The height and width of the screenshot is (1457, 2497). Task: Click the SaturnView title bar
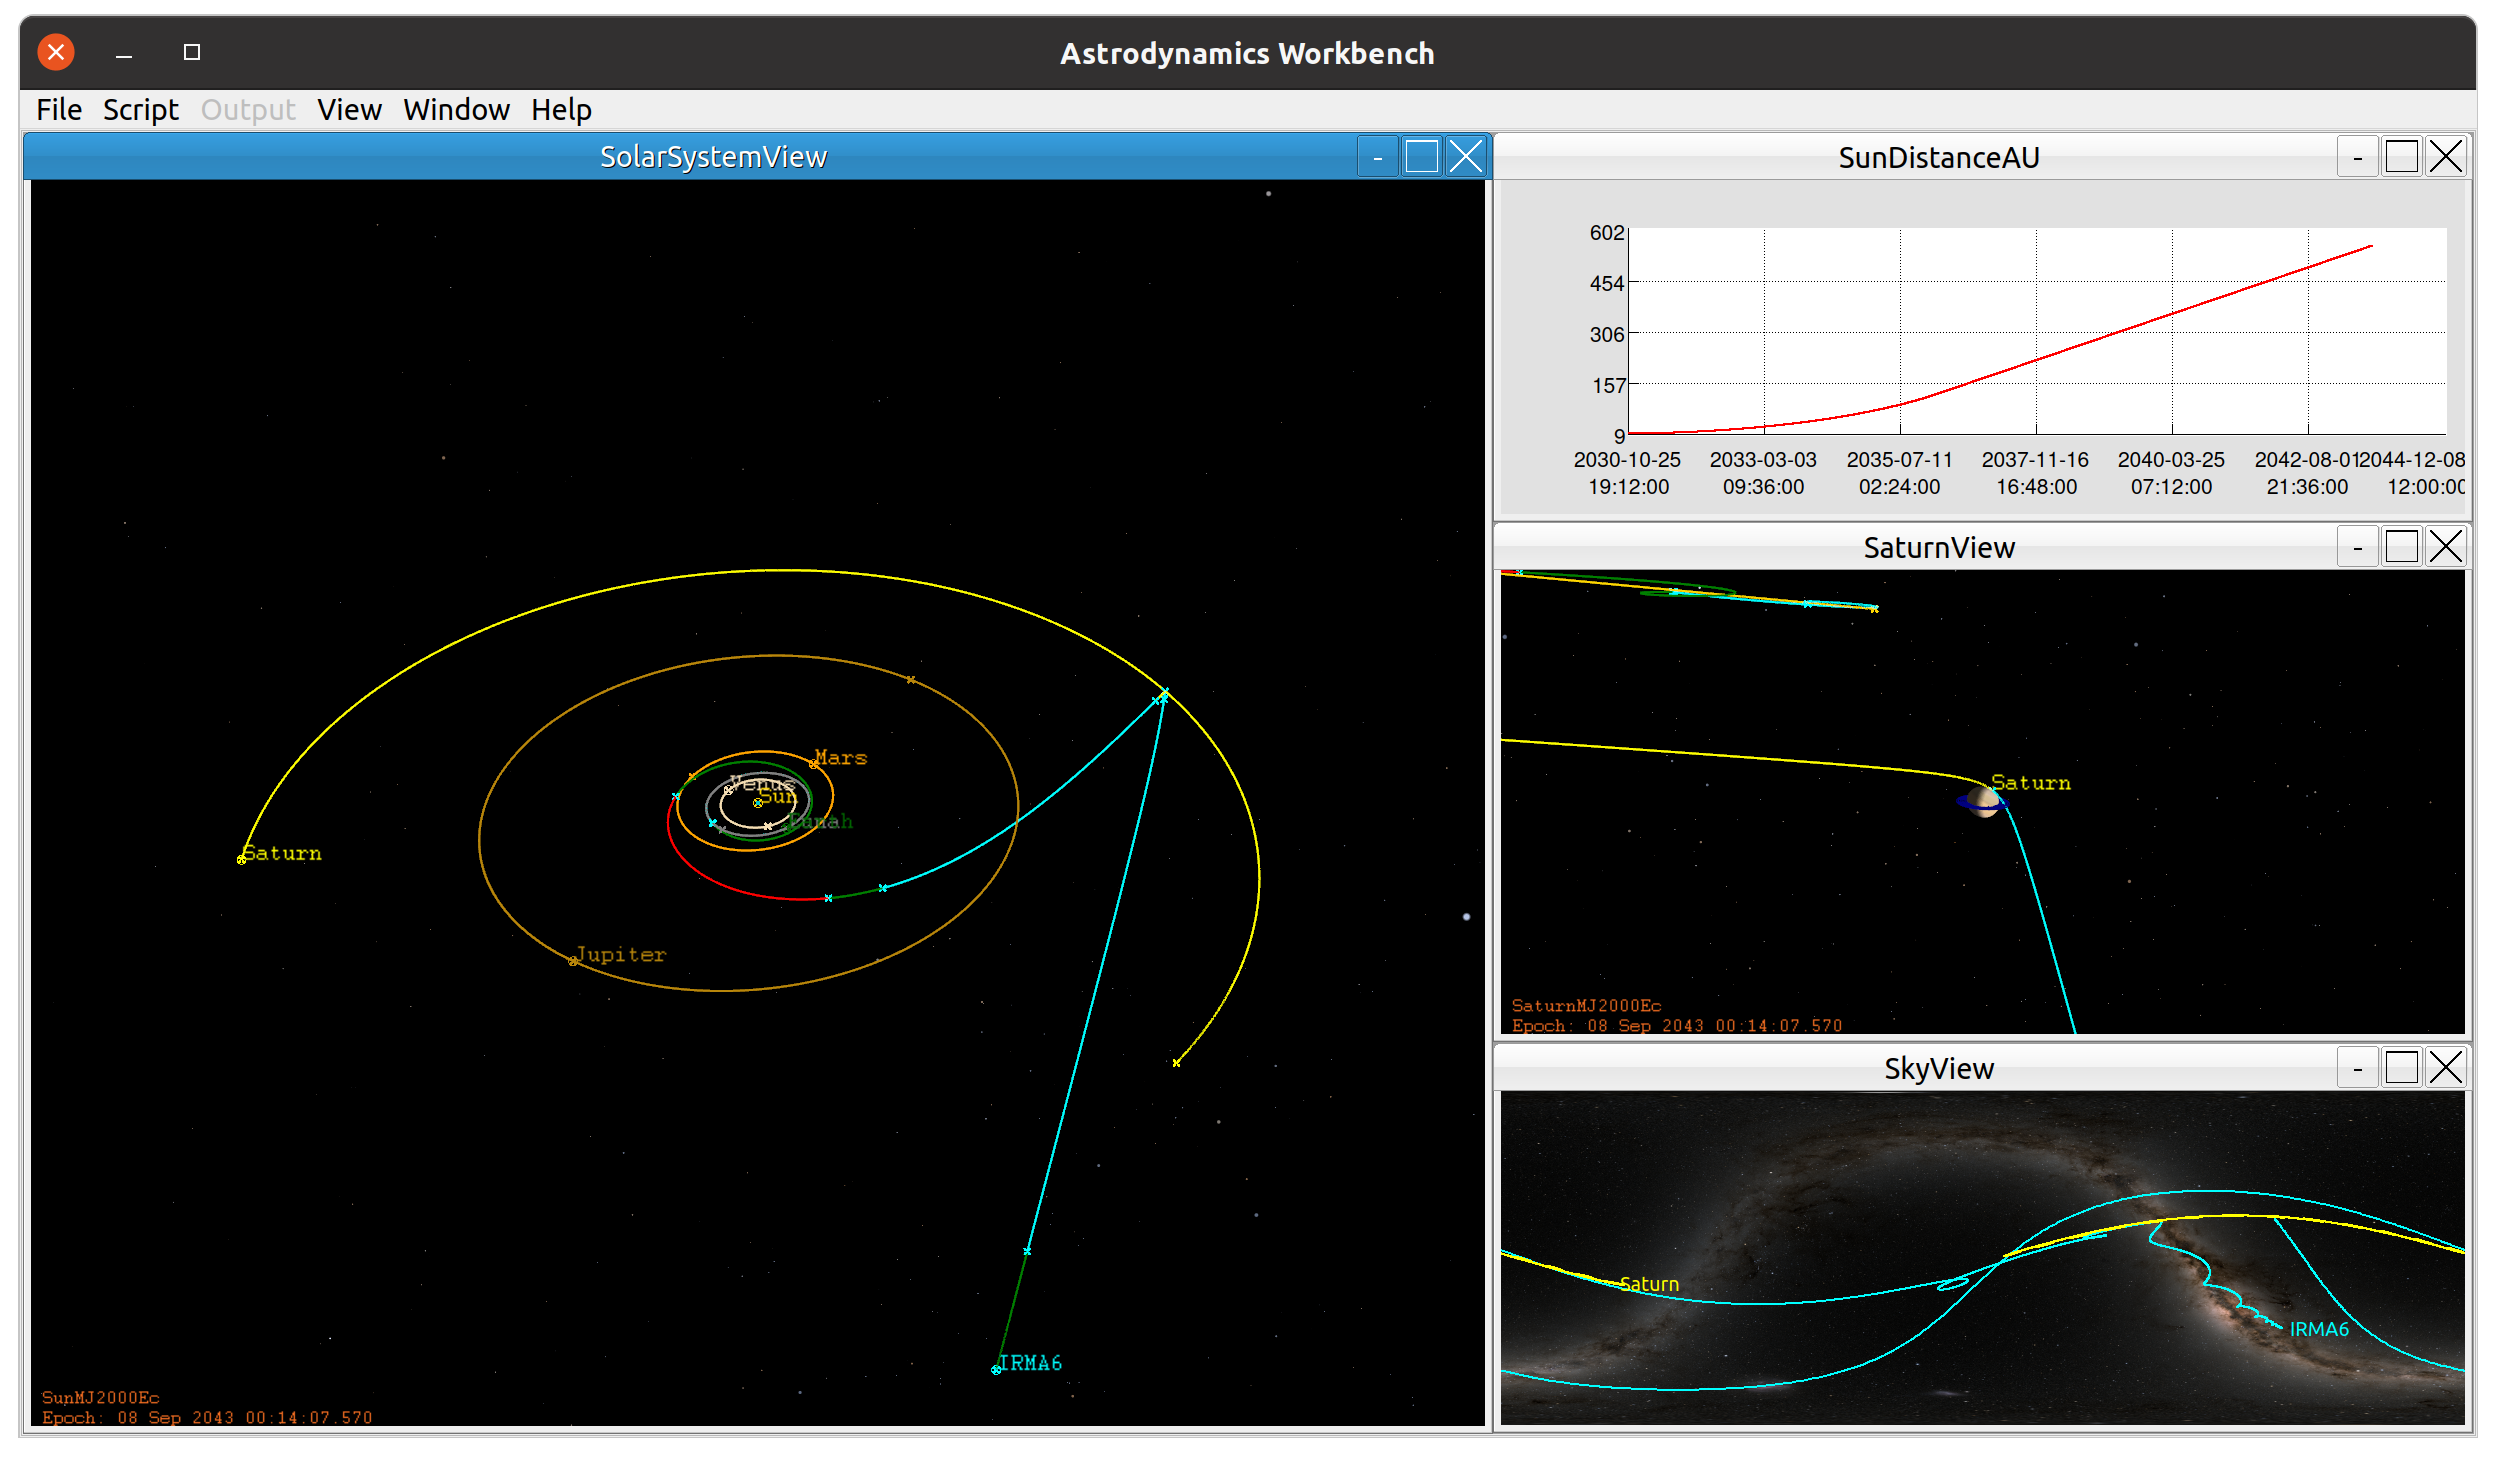click(1938, 547)
